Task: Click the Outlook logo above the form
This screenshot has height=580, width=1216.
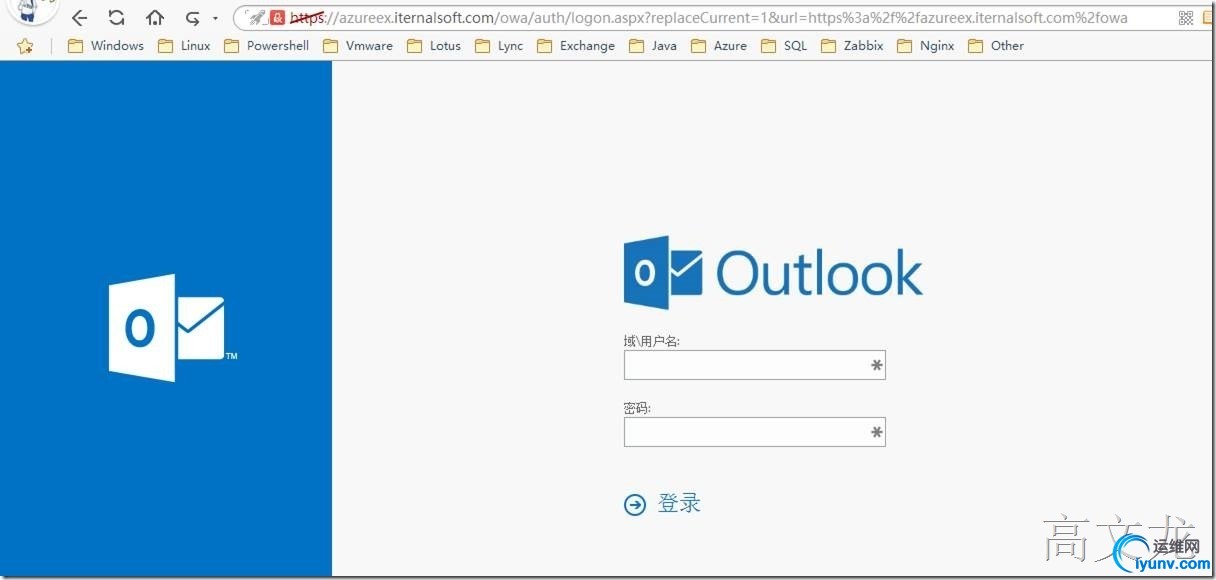Action: click(x=772, y=273)
